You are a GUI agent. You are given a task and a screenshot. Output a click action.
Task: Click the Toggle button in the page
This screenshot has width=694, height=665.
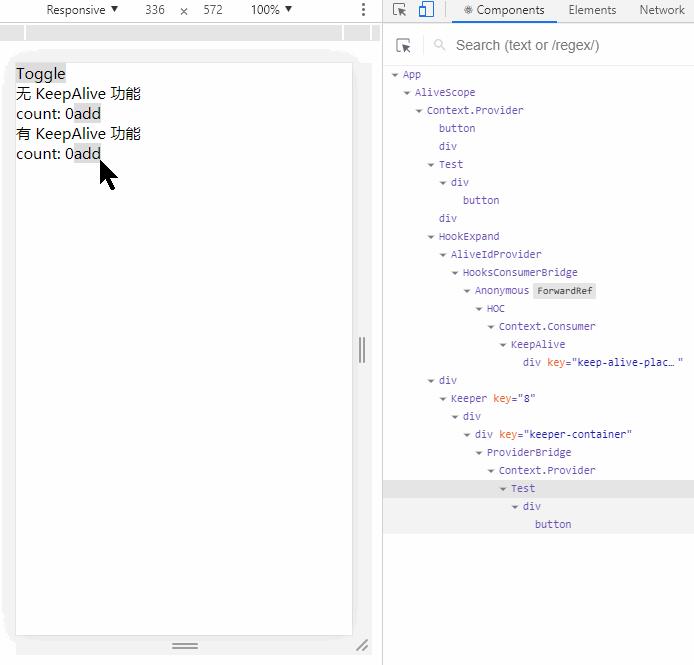[x=41, y=73]
